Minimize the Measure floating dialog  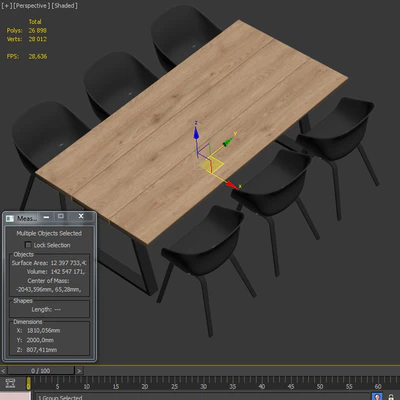47,217
